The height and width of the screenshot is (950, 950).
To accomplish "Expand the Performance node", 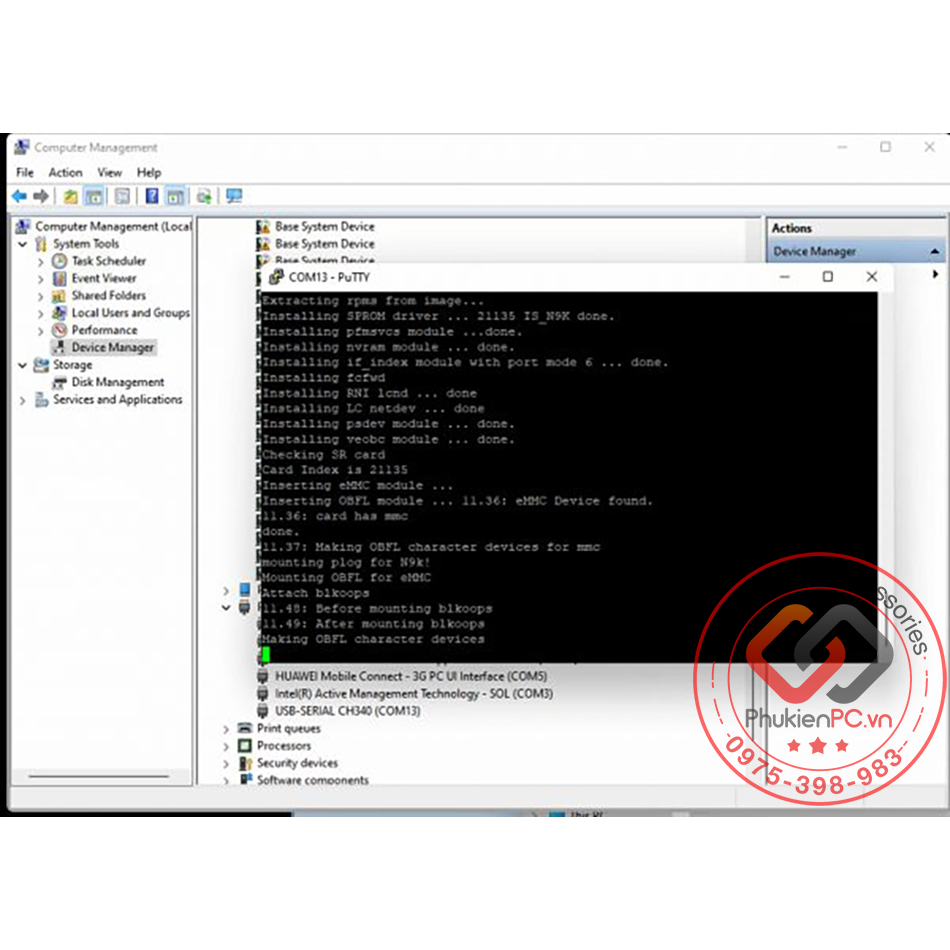I will [x=41, y=331].
